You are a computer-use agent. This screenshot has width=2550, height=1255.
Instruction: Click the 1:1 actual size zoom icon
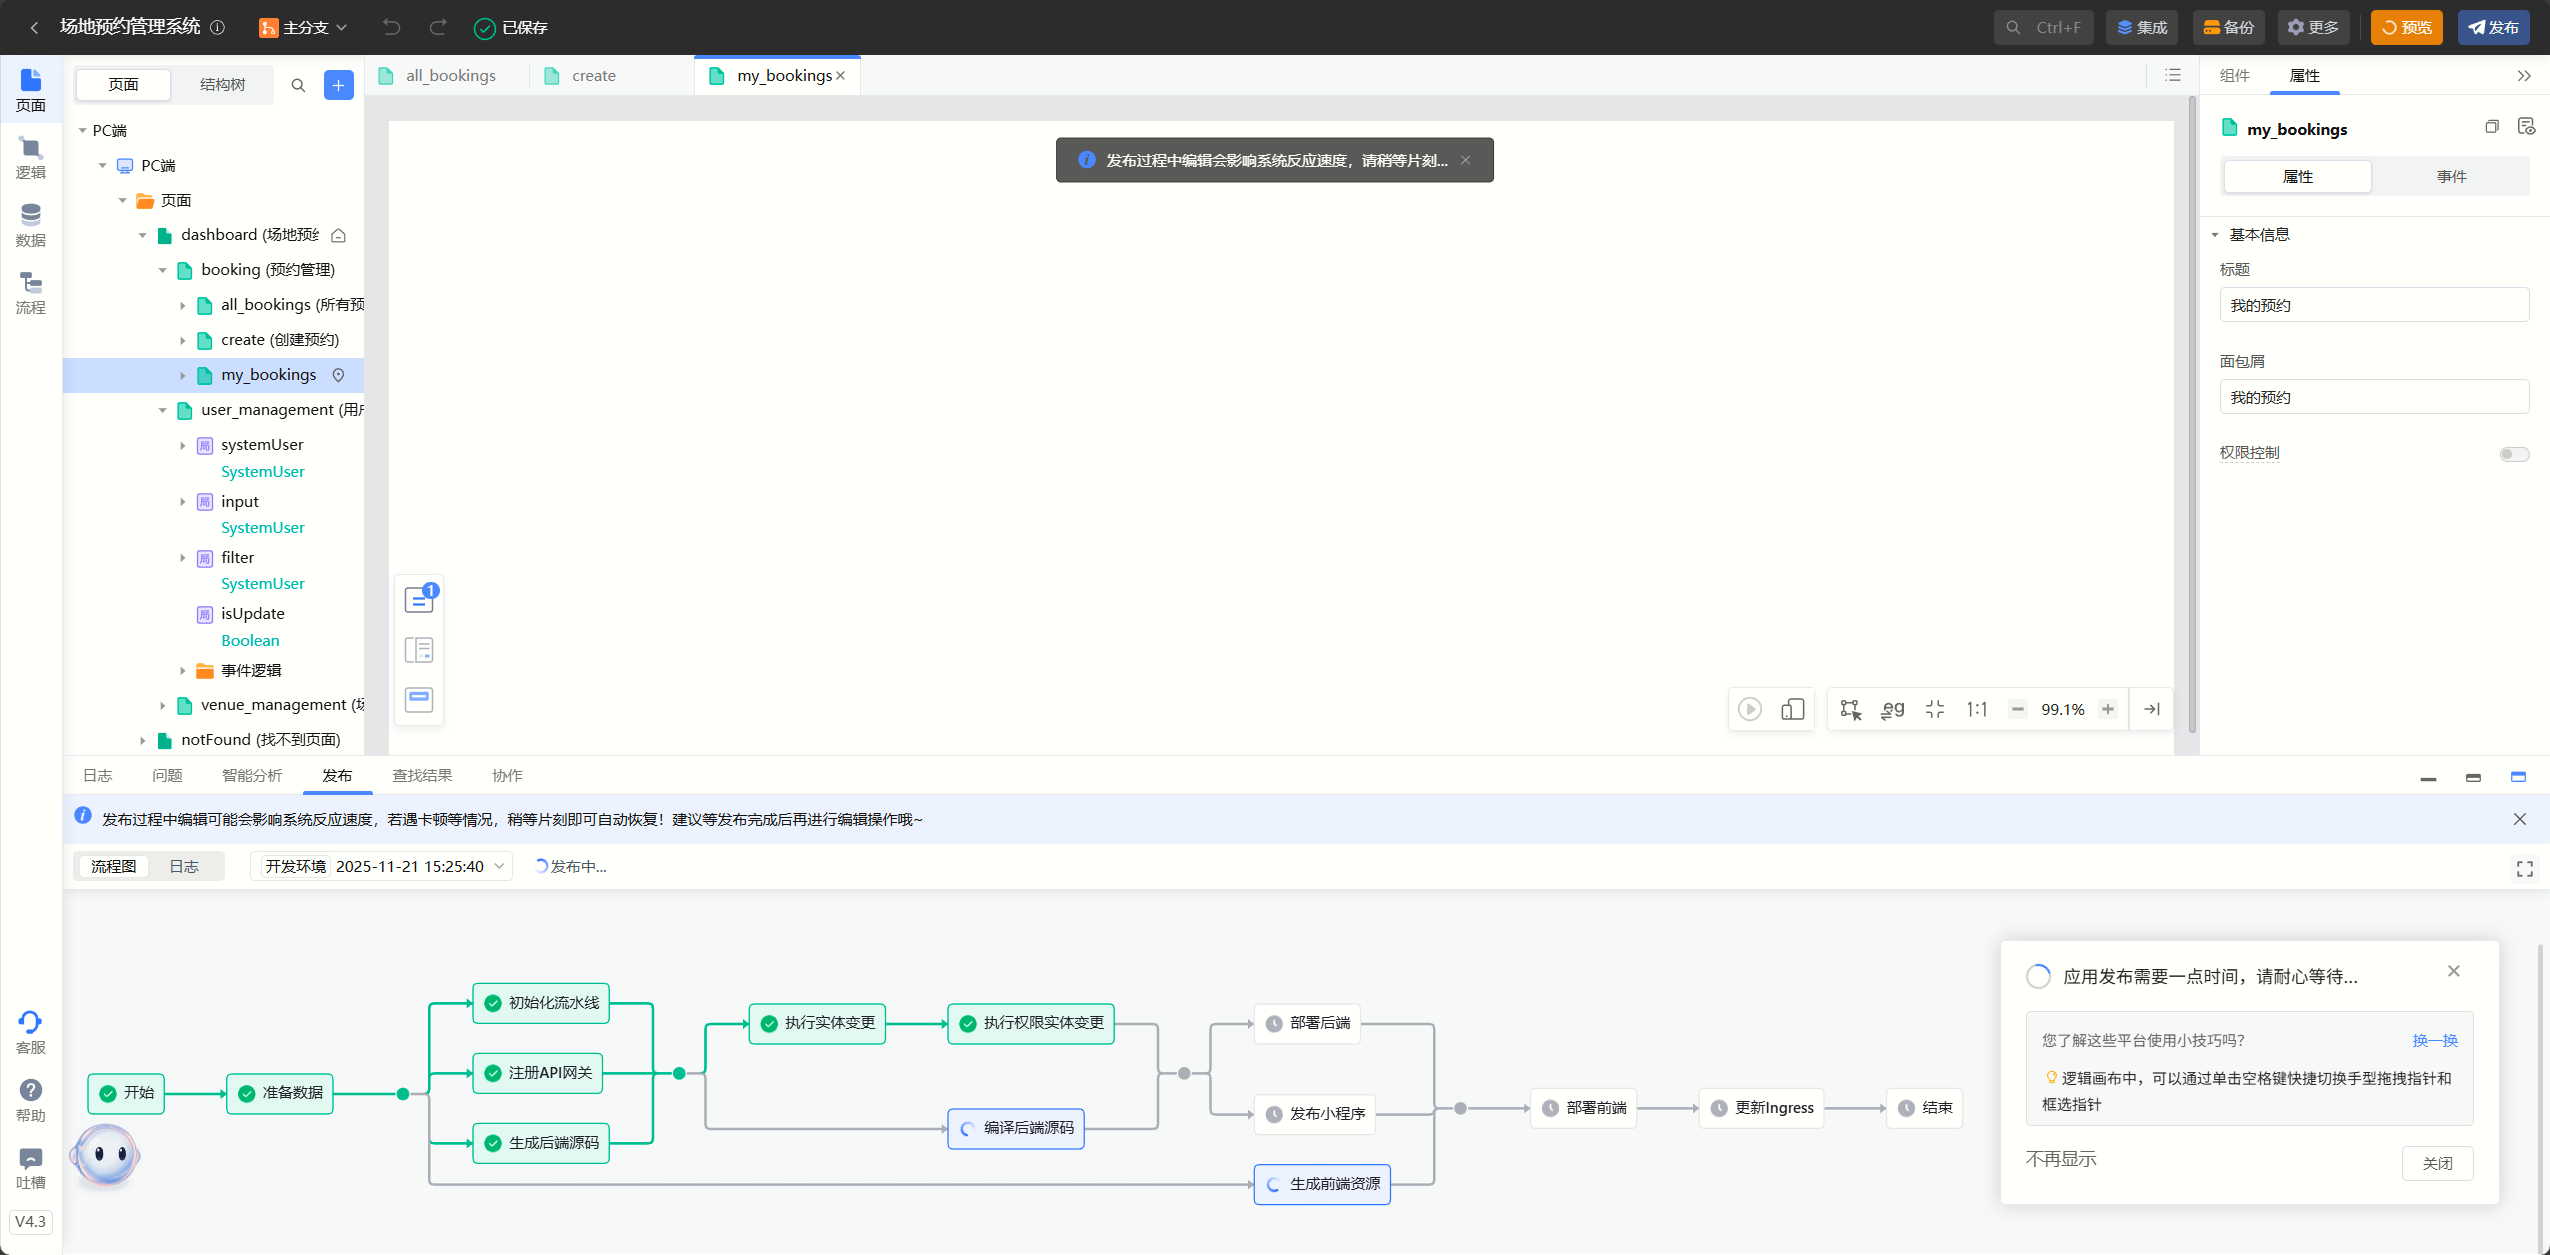(x=1976, y=709)
